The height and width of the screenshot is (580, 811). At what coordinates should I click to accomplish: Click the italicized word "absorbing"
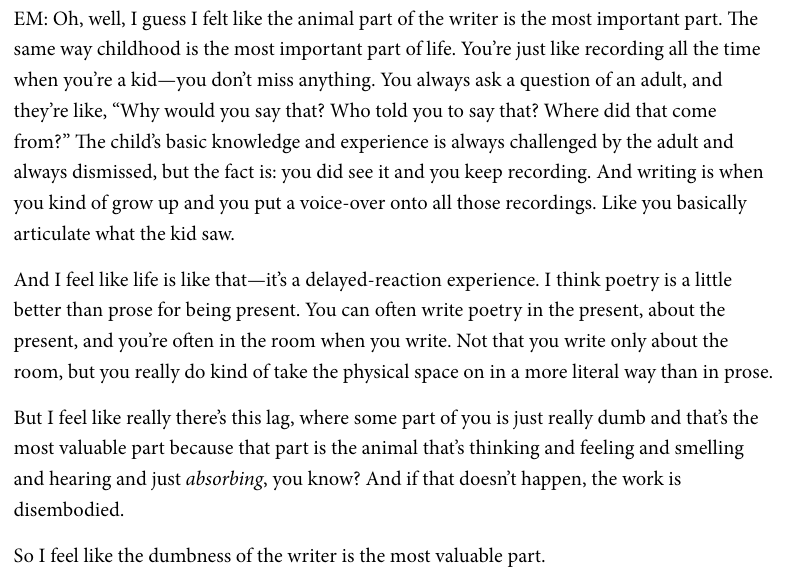pos(224,479)
